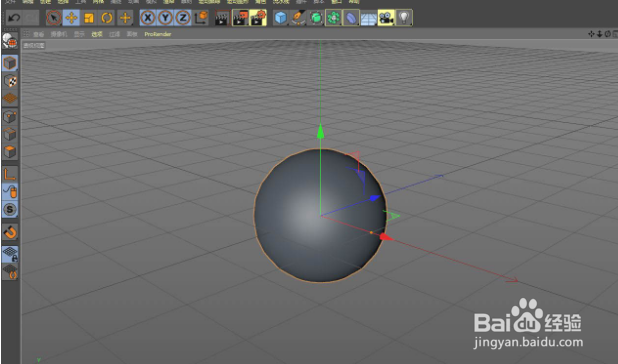Viewport: 618px width, 364px height.
Task: Open the green array modeling objects icon
Action: coord(333,18)
